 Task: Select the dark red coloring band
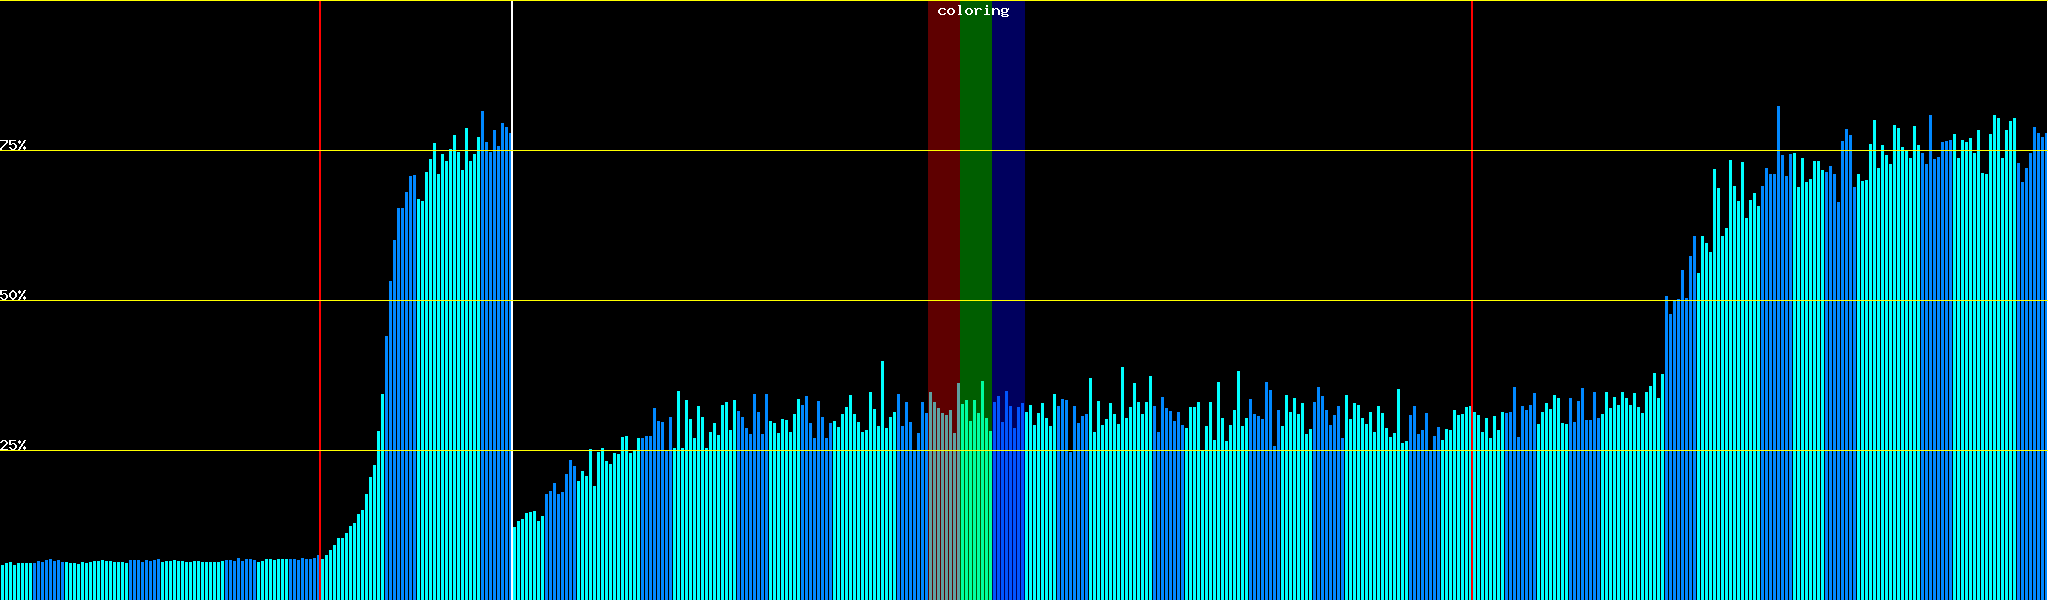pyautogui.click(x=943, y=200)
